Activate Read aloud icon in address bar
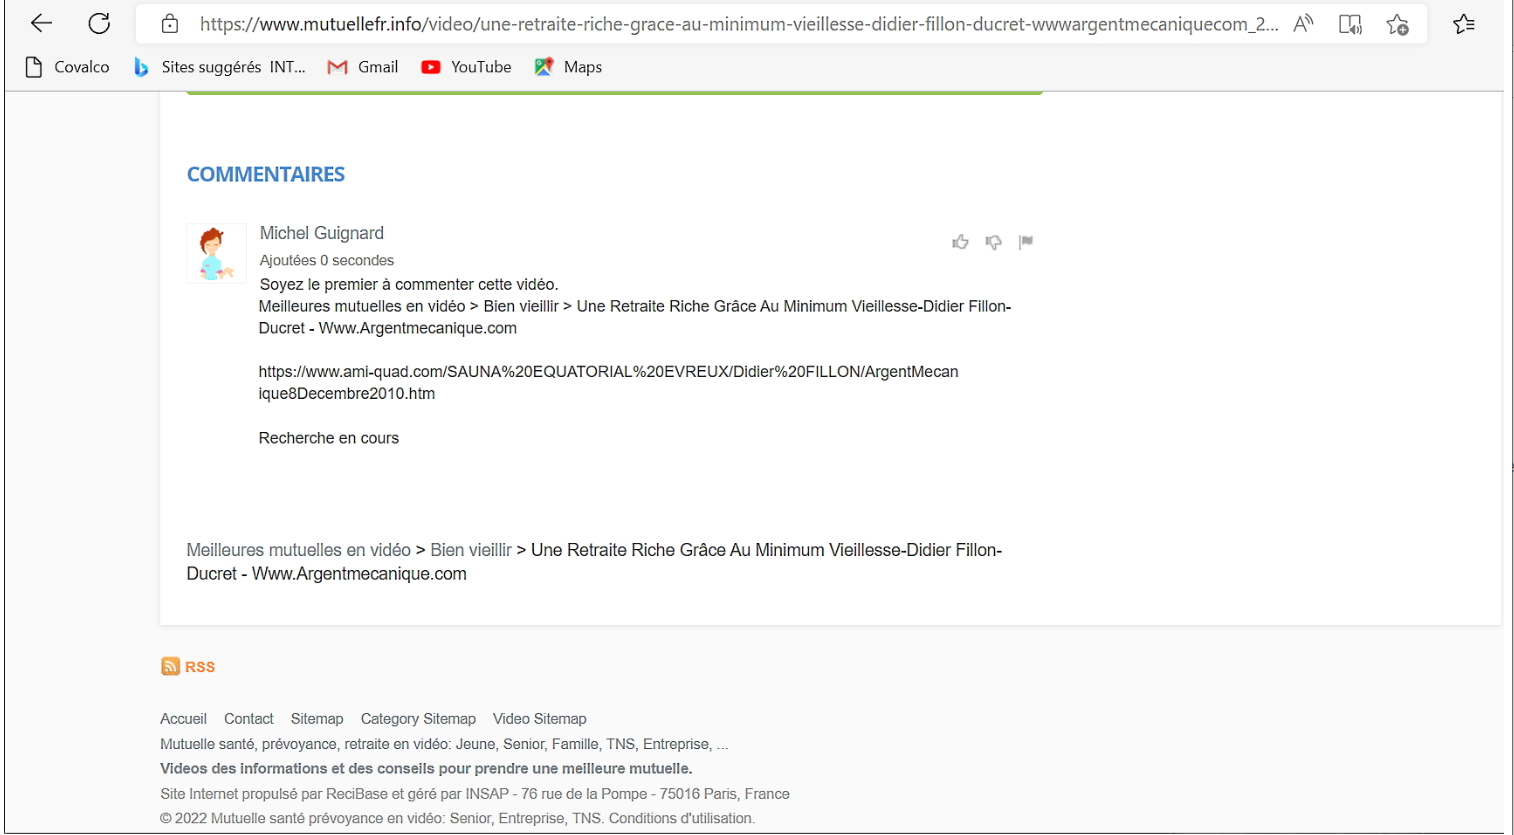The image size is (1514, 835). pos(1303,24)
